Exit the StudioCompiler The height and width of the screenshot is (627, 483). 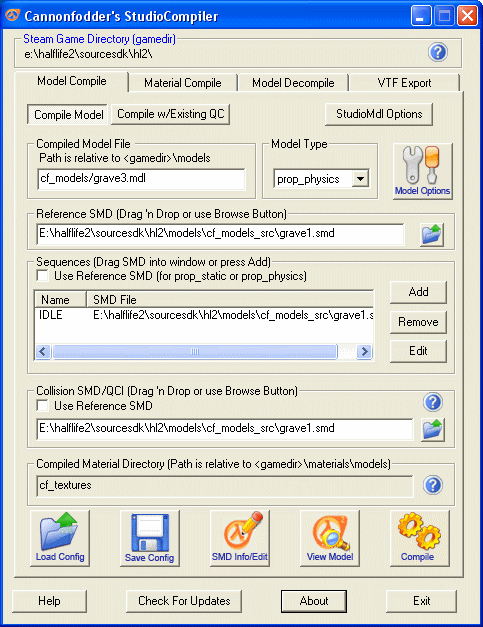[x=421, y=601]
